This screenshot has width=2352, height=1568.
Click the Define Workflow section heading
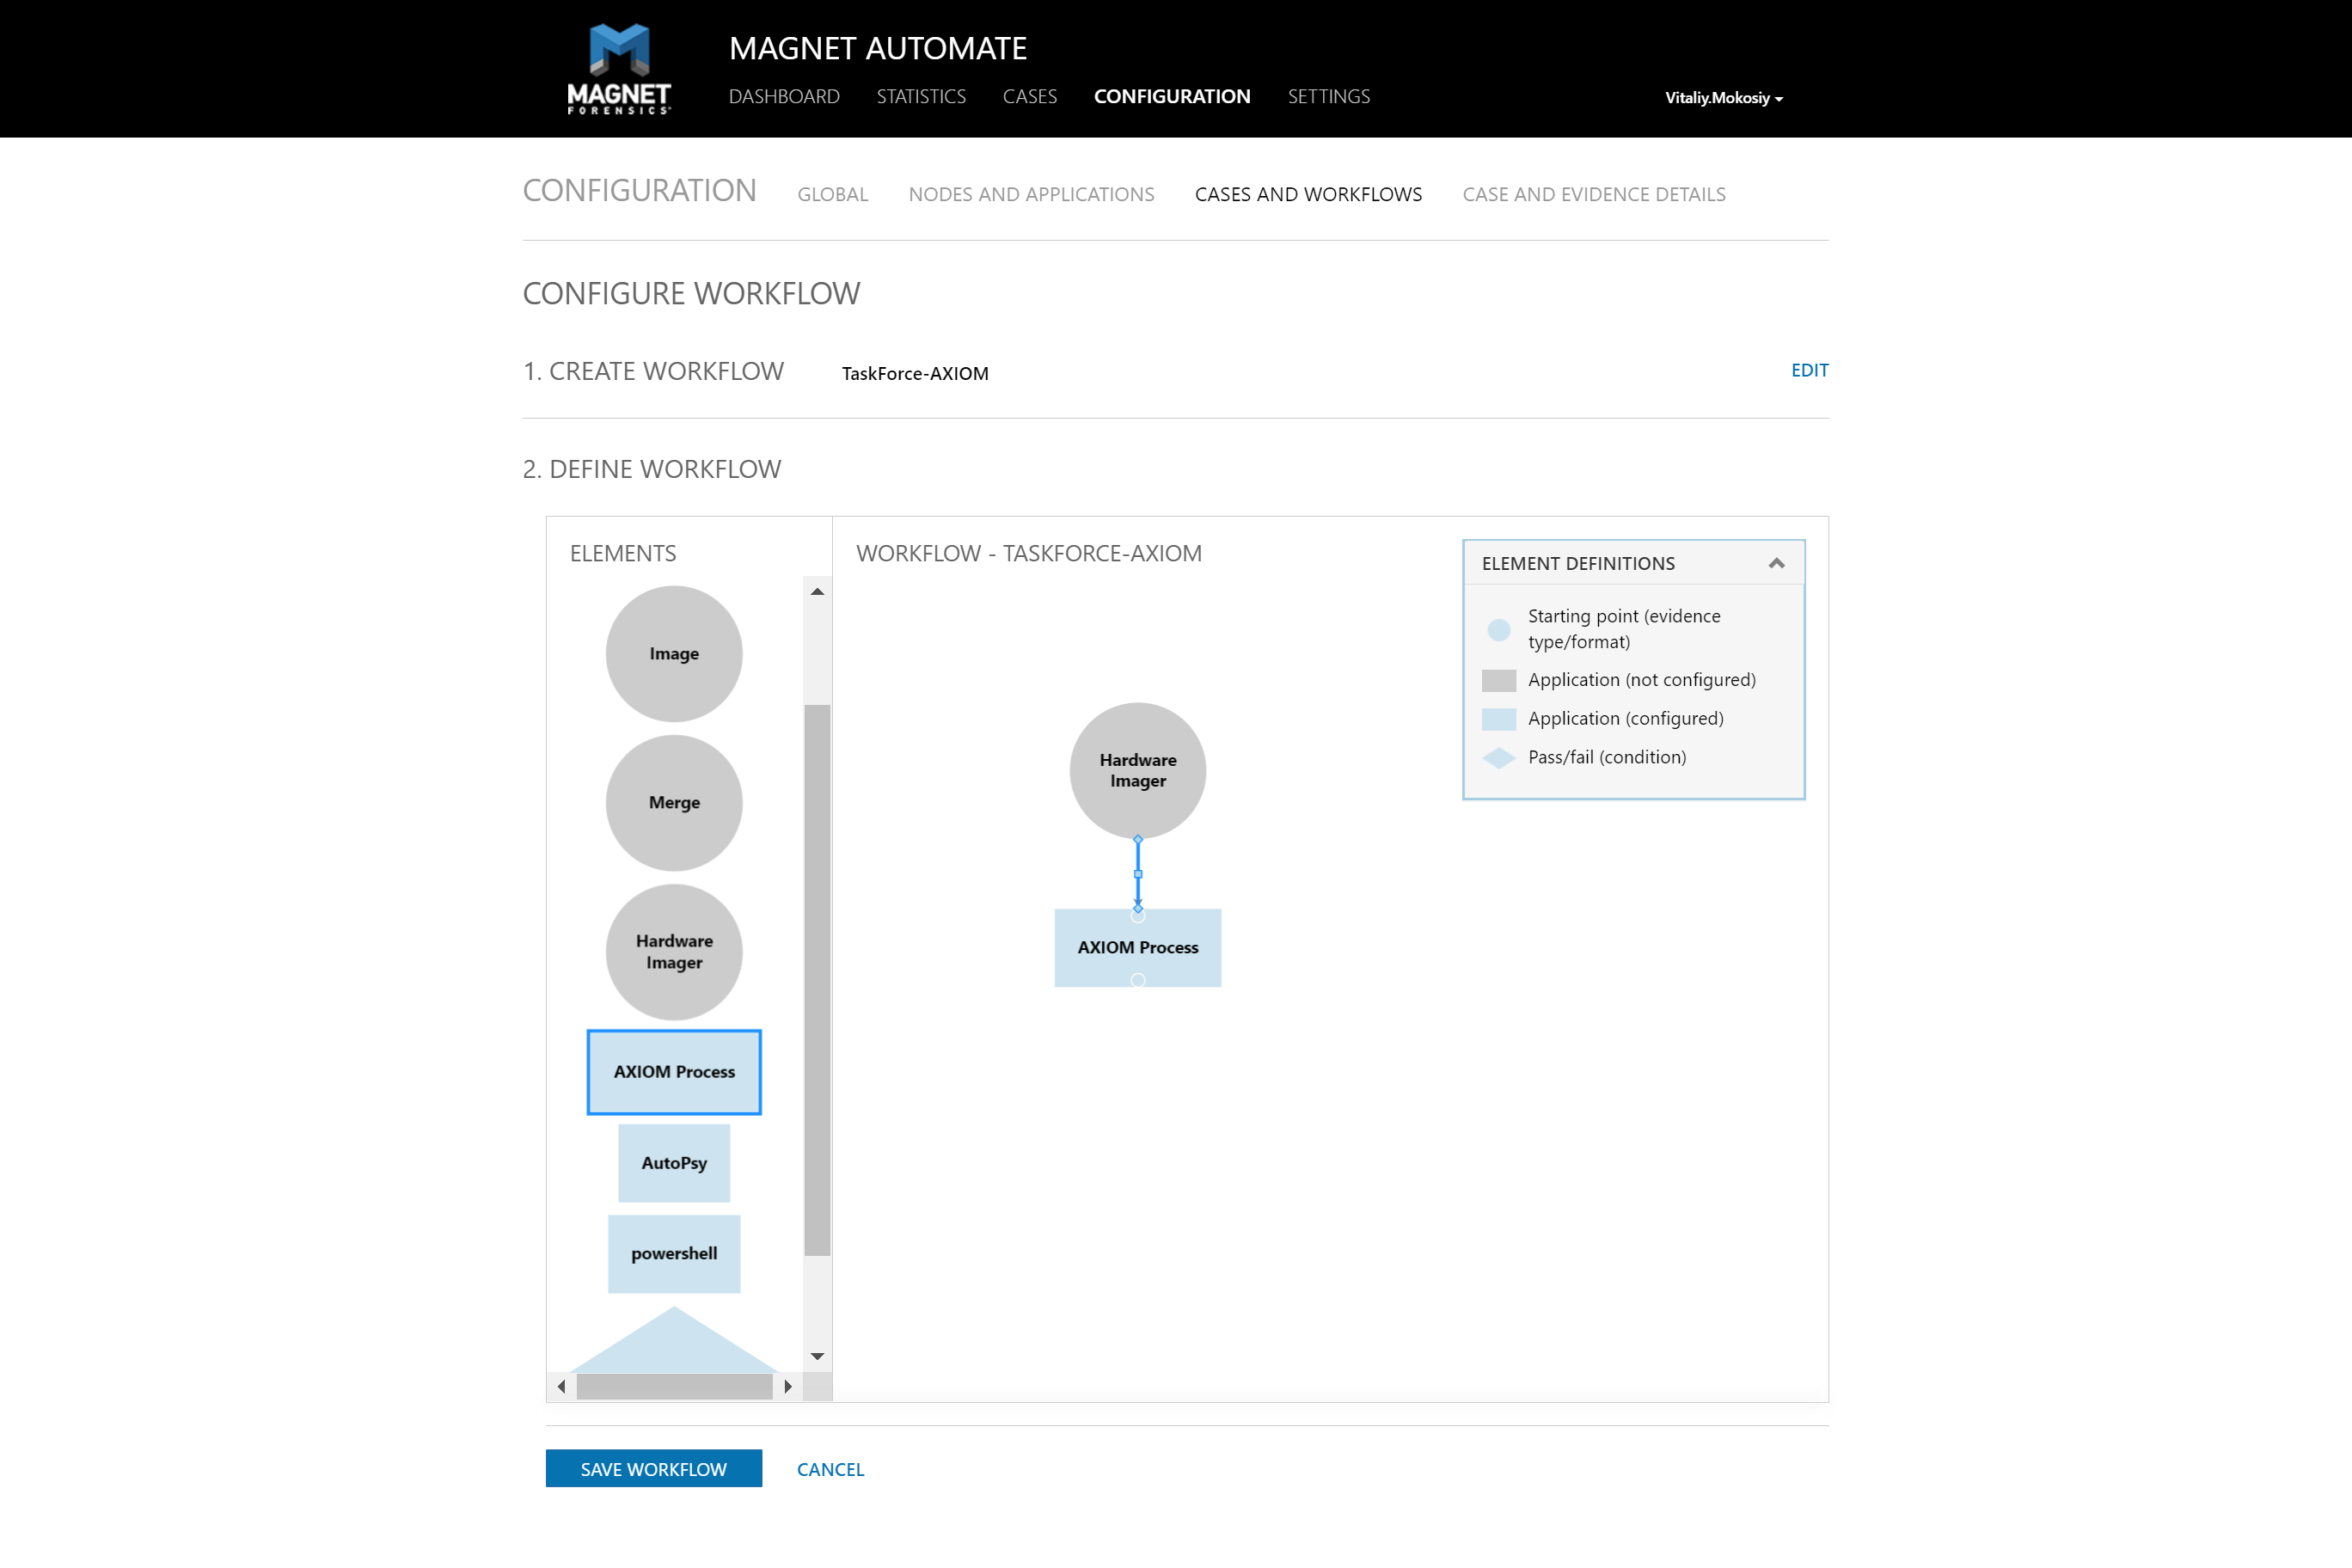click(x=652, y=469)
